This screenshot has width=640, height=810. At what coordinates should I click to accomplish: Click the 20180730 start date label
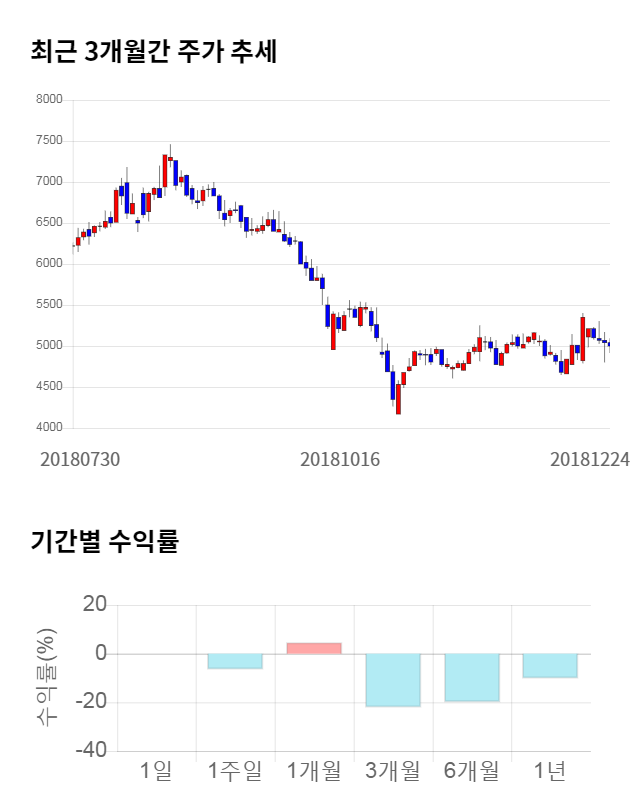coord(79,459)
